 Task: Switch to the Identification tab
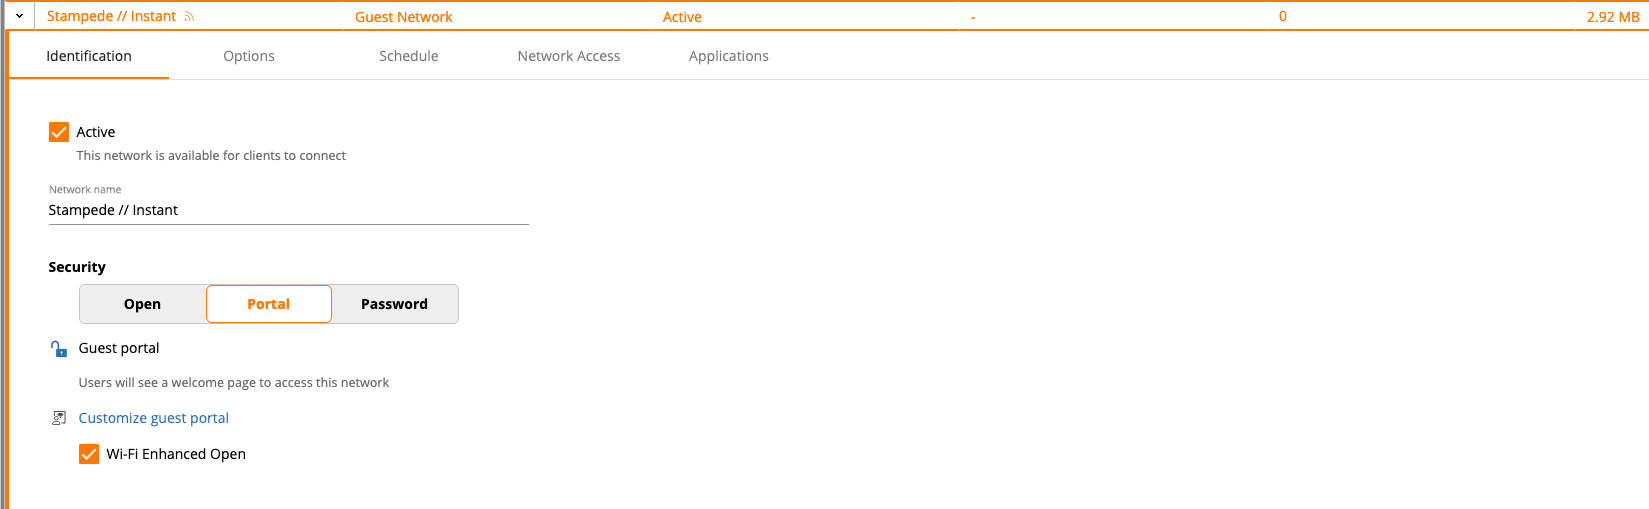coord(89,56)
